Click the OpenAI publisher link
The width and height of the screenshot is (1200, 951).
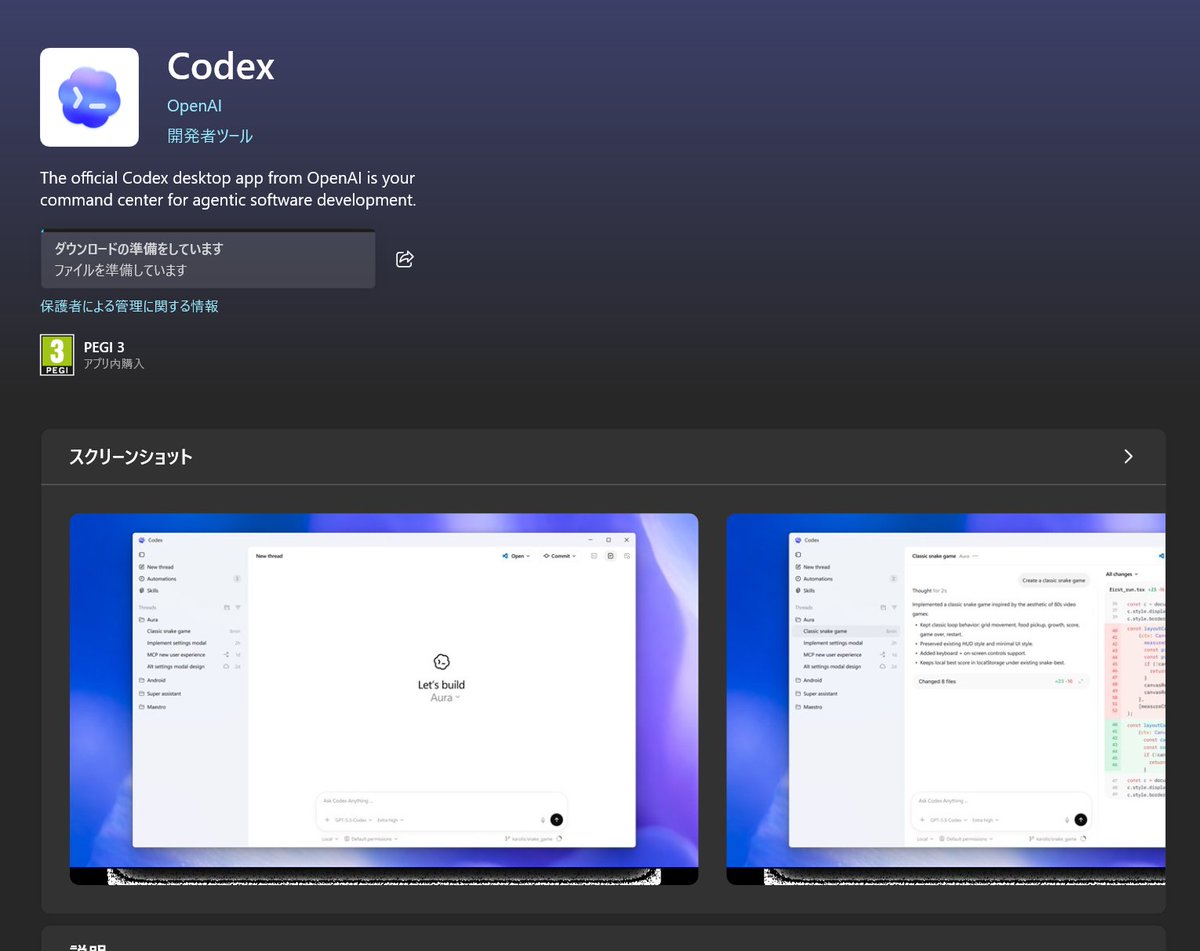(194, 105)
